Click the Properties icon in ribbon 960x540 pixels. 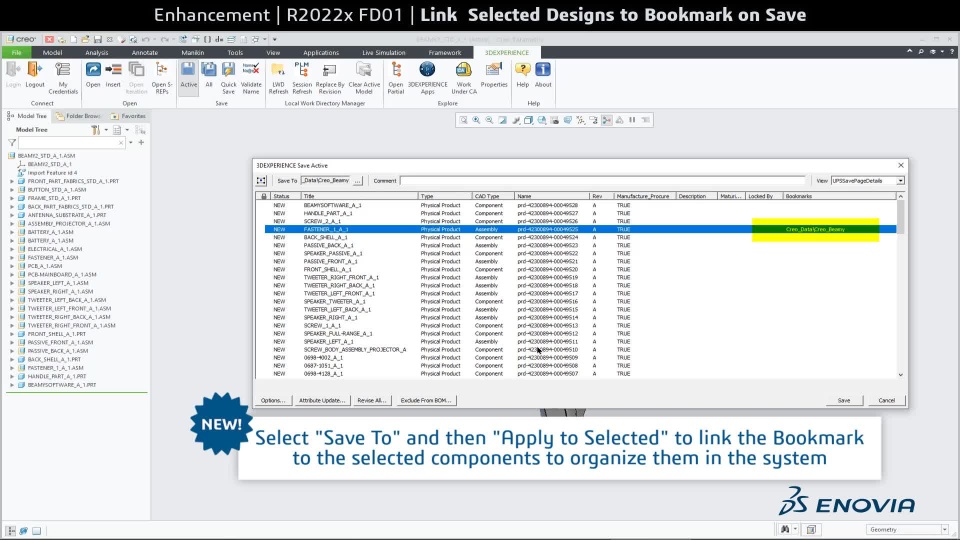[493, 70]
